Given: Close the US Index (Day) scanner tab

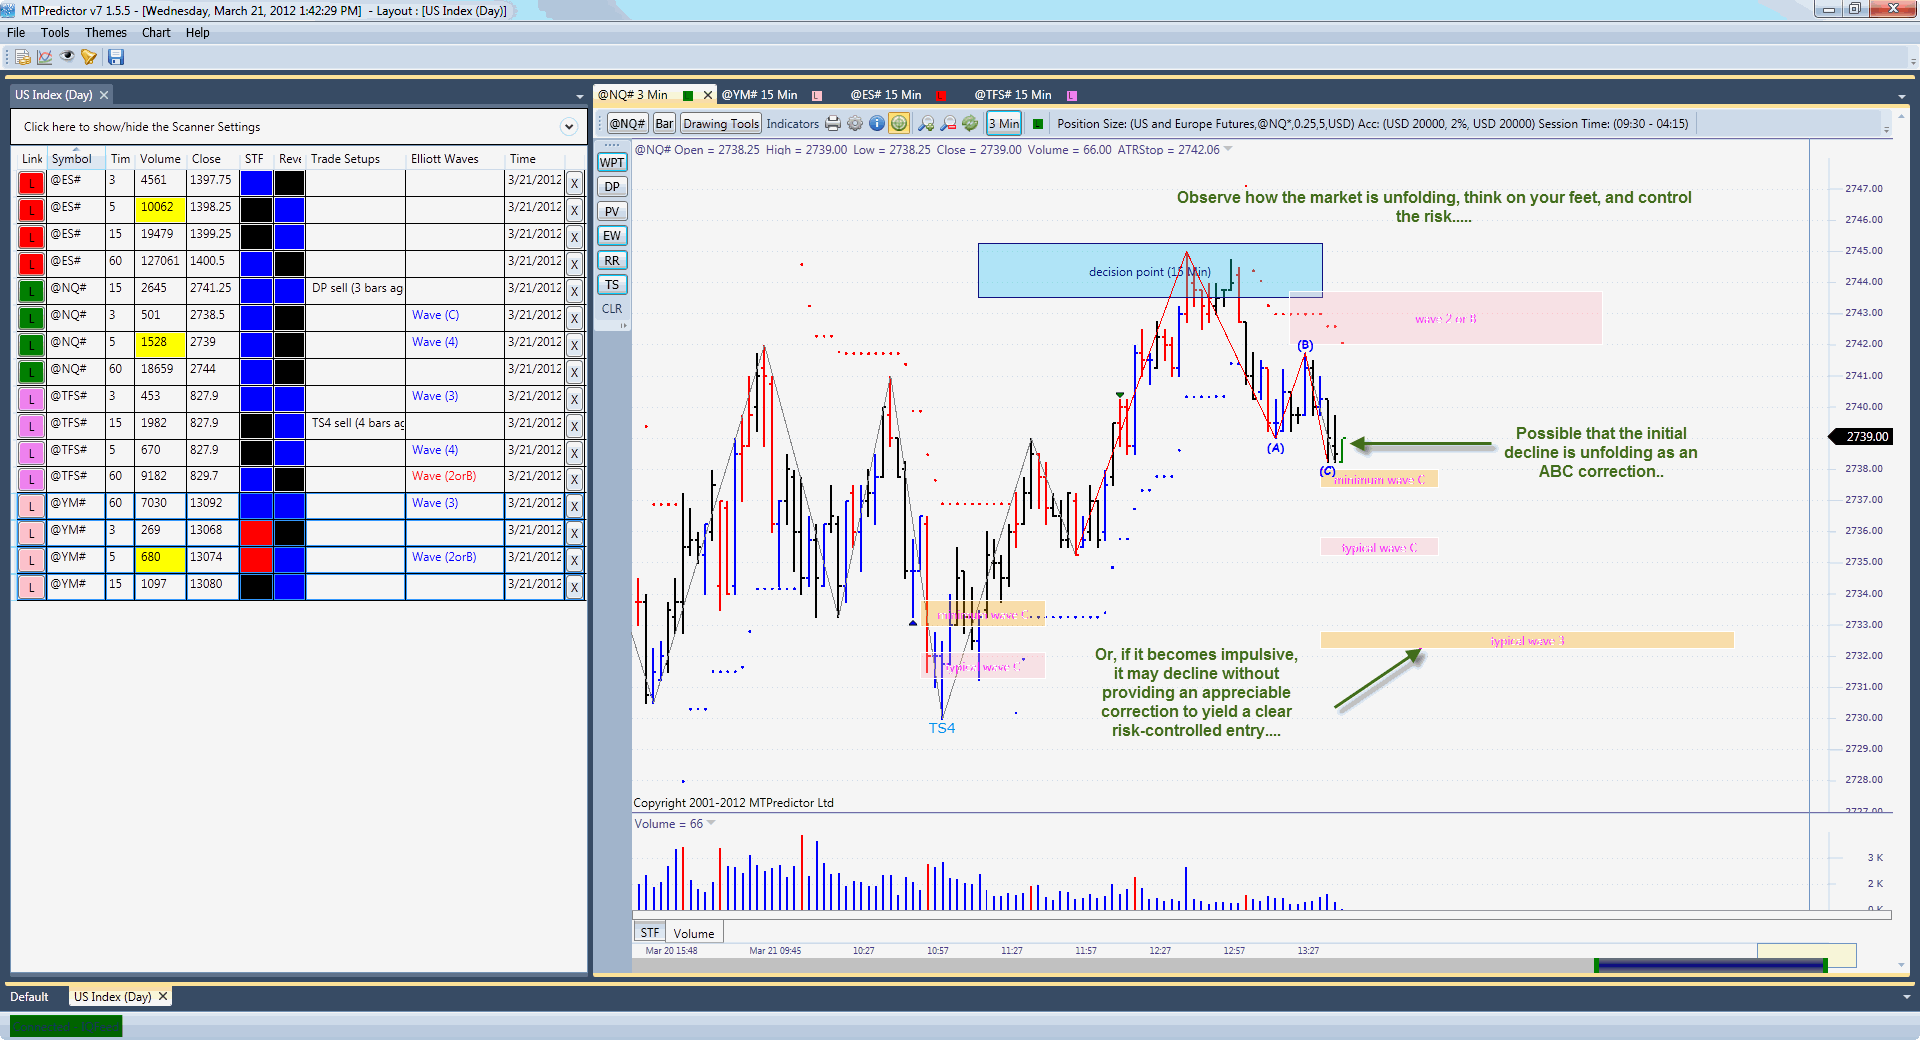Looking at the screenshot, I should pyautogui.click(x=104, y=95).
